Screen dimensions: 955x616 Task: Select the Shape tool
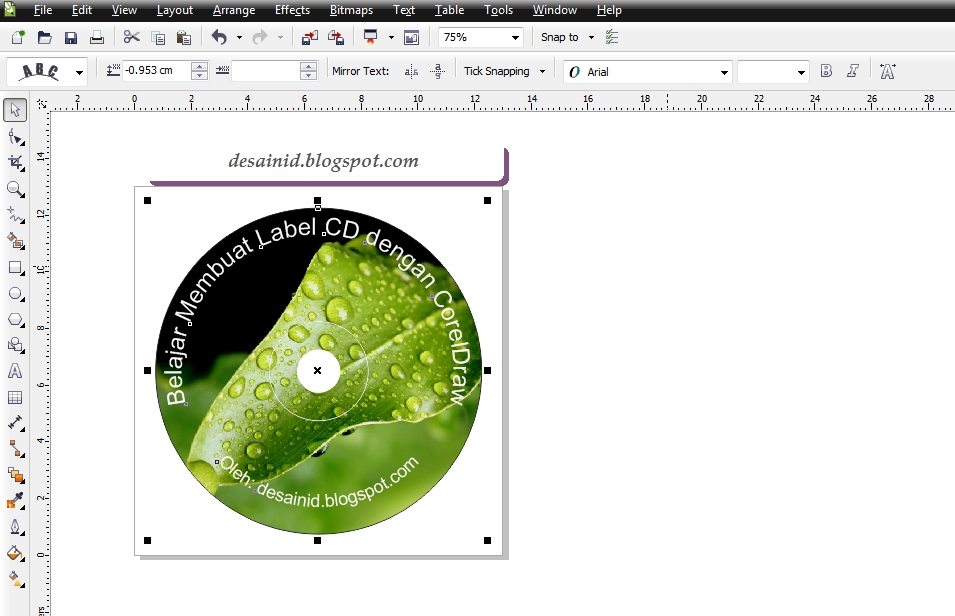(x=16, y=137)
